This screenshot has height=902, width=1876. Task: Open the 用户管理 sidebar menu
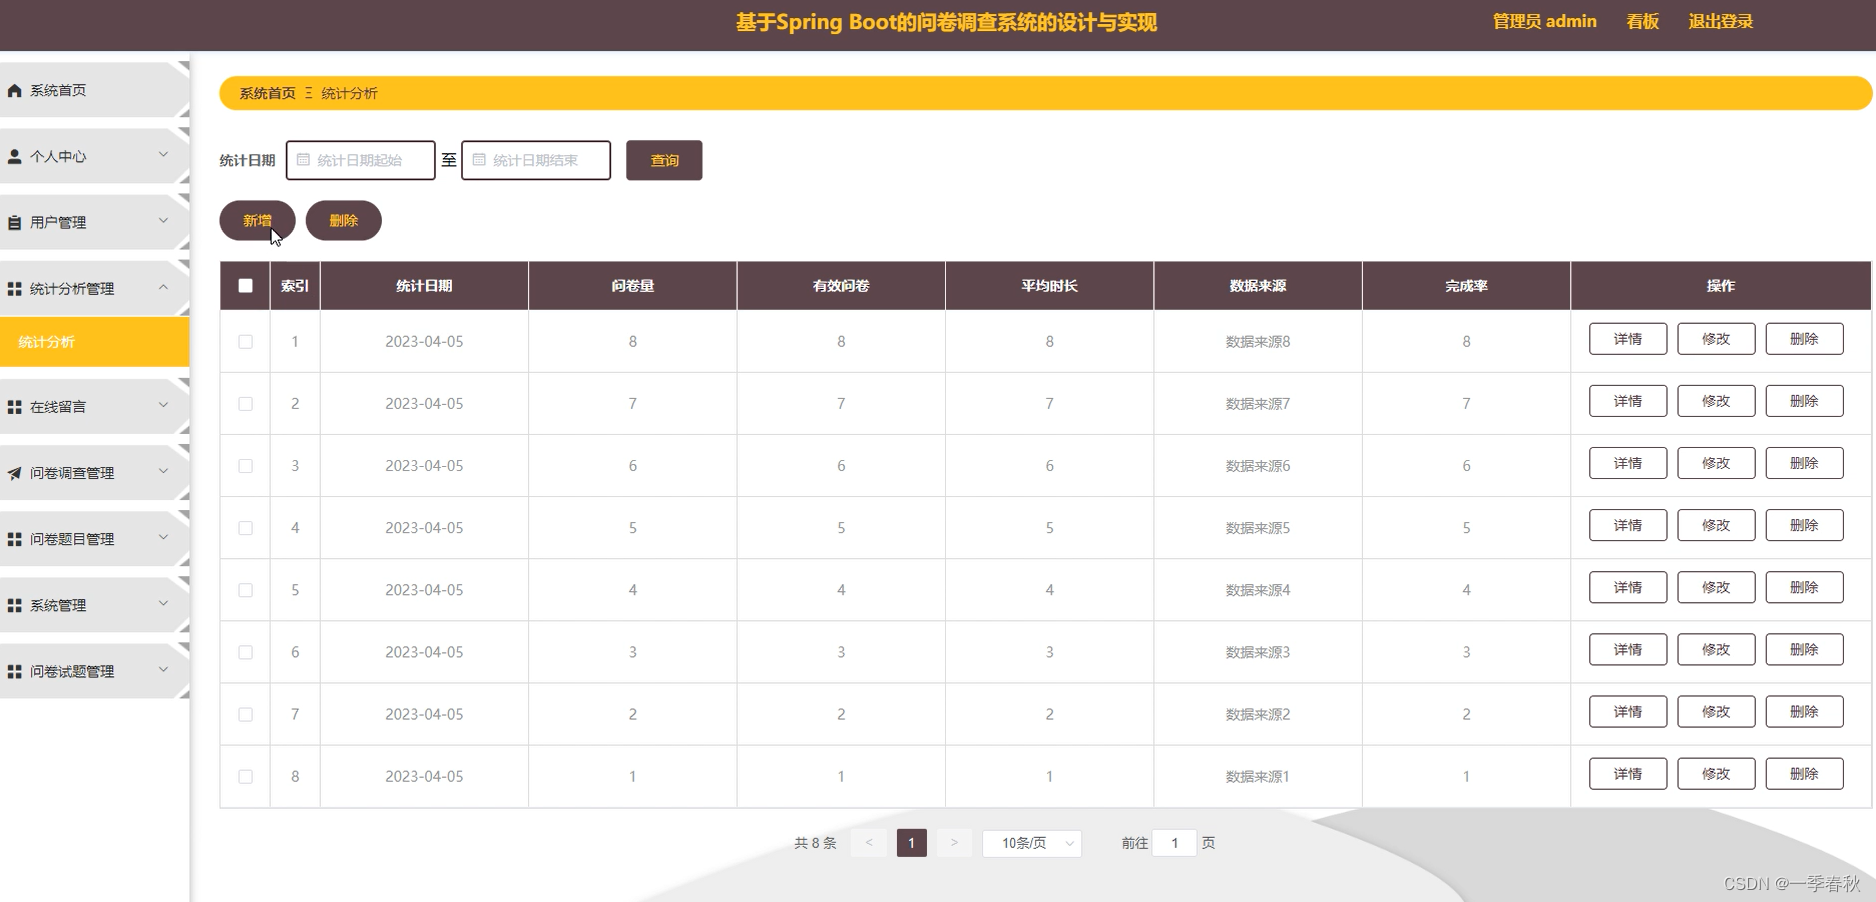click(94, 222)
